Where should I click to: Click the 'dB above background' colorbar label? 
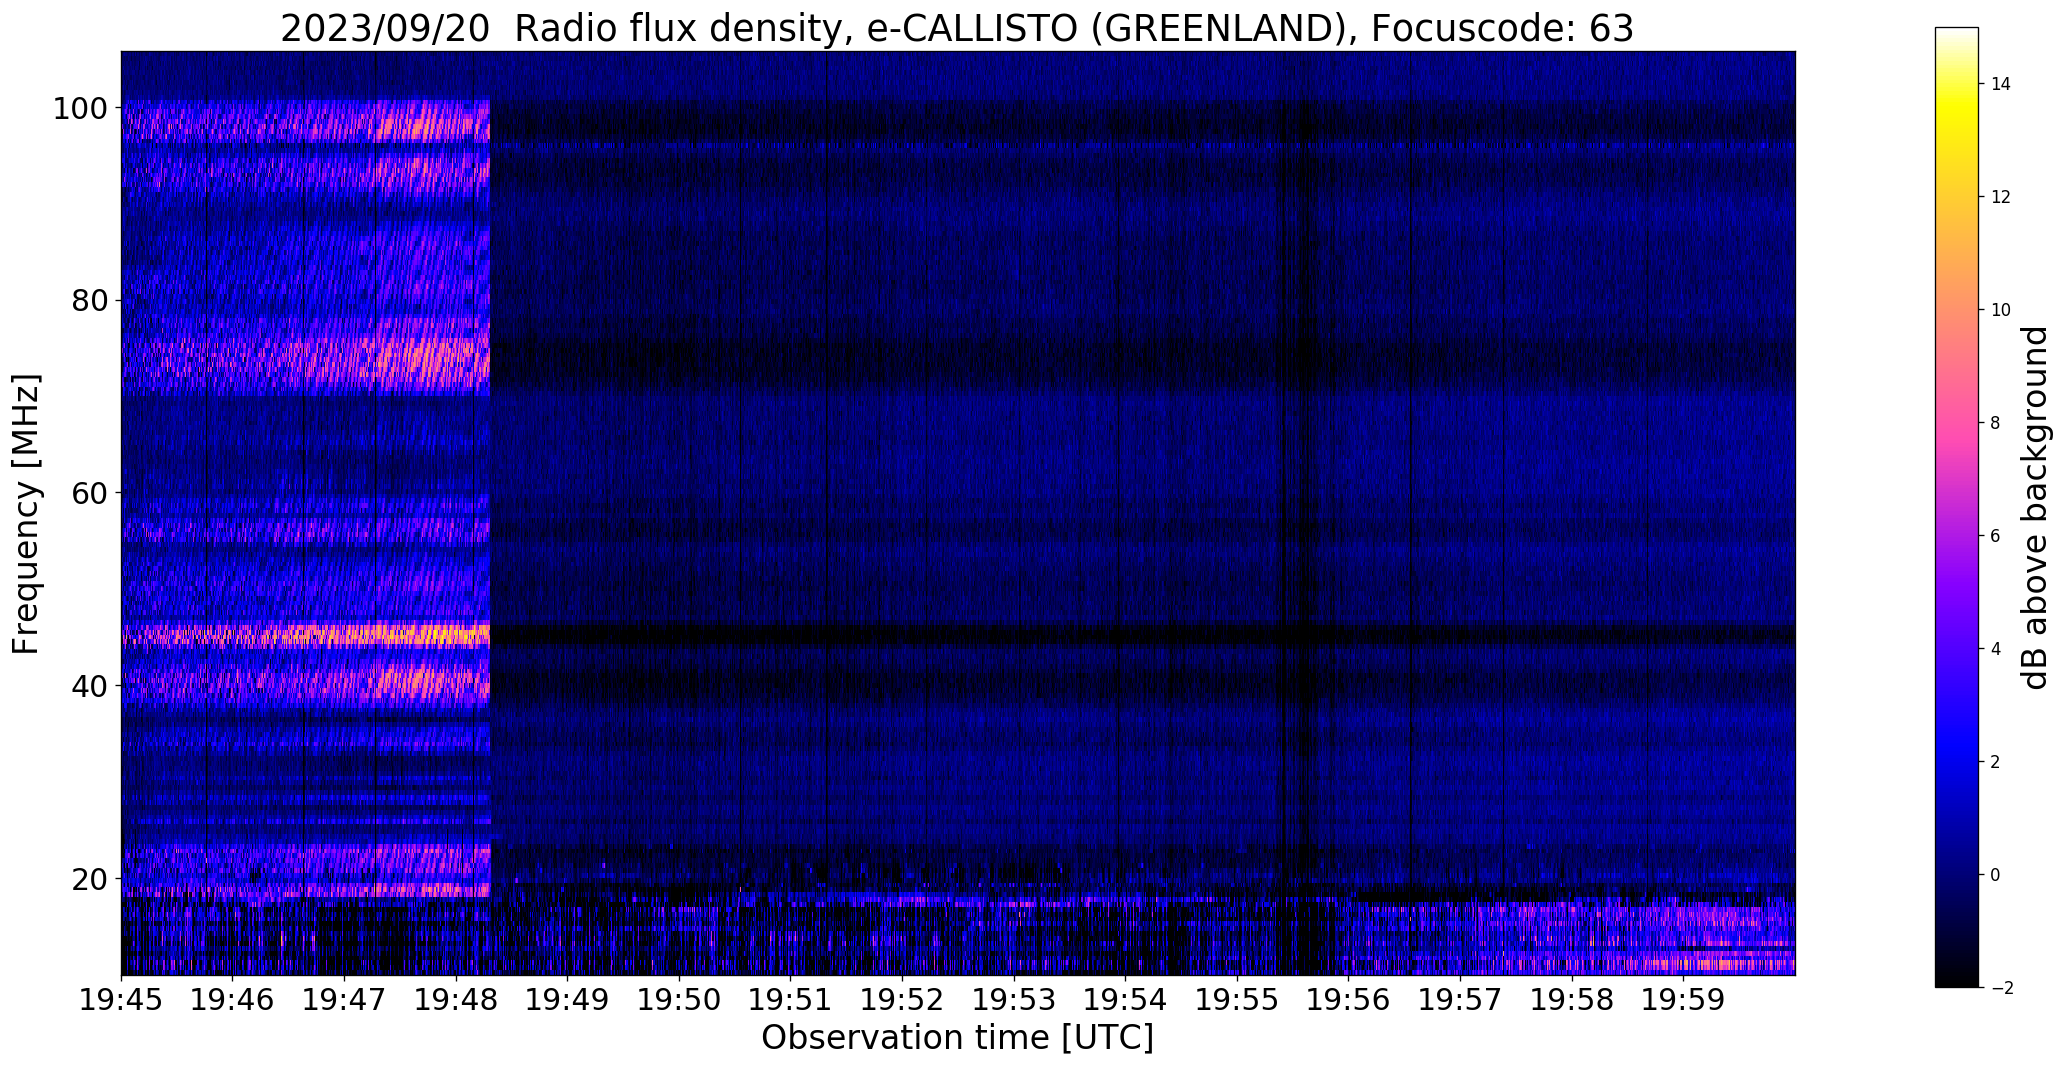2035,507
